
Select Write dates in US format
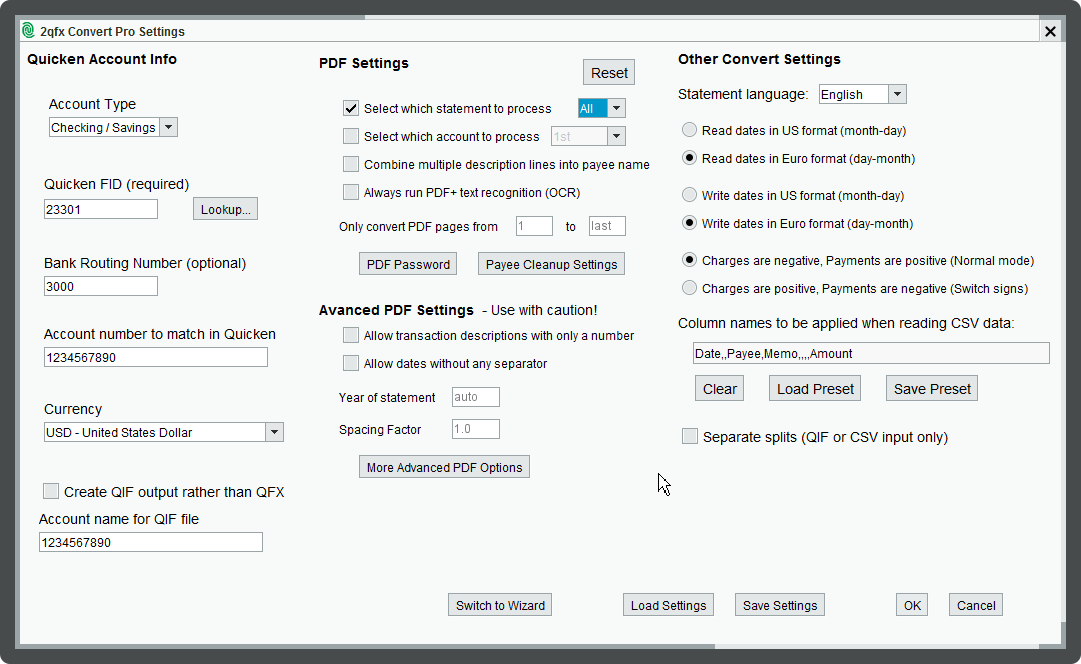[x=689, y=195]
